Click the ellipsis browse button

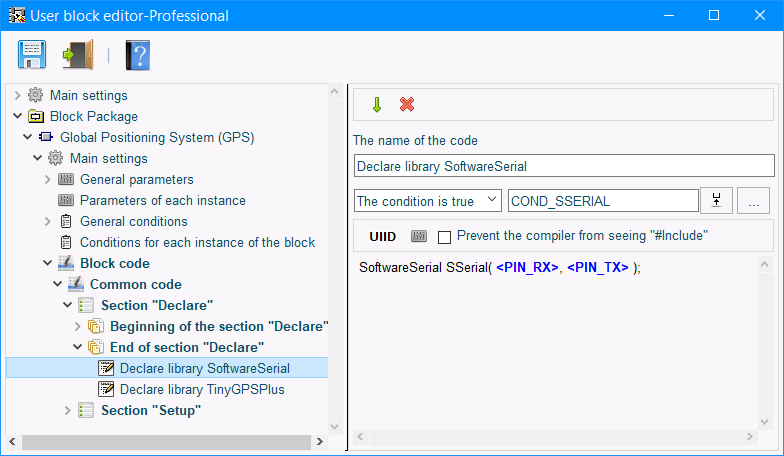[x=754, y=200]
